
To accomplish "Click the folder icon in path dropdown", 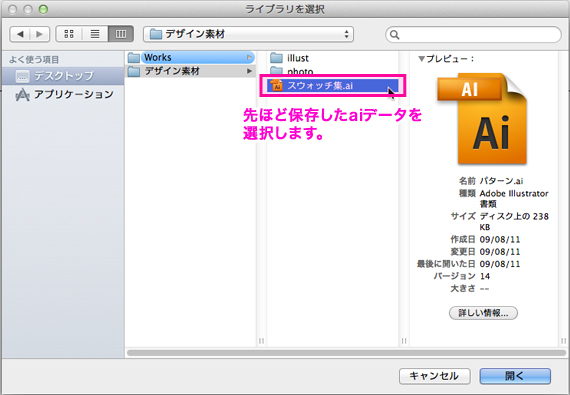I will (x=156, y=34).
